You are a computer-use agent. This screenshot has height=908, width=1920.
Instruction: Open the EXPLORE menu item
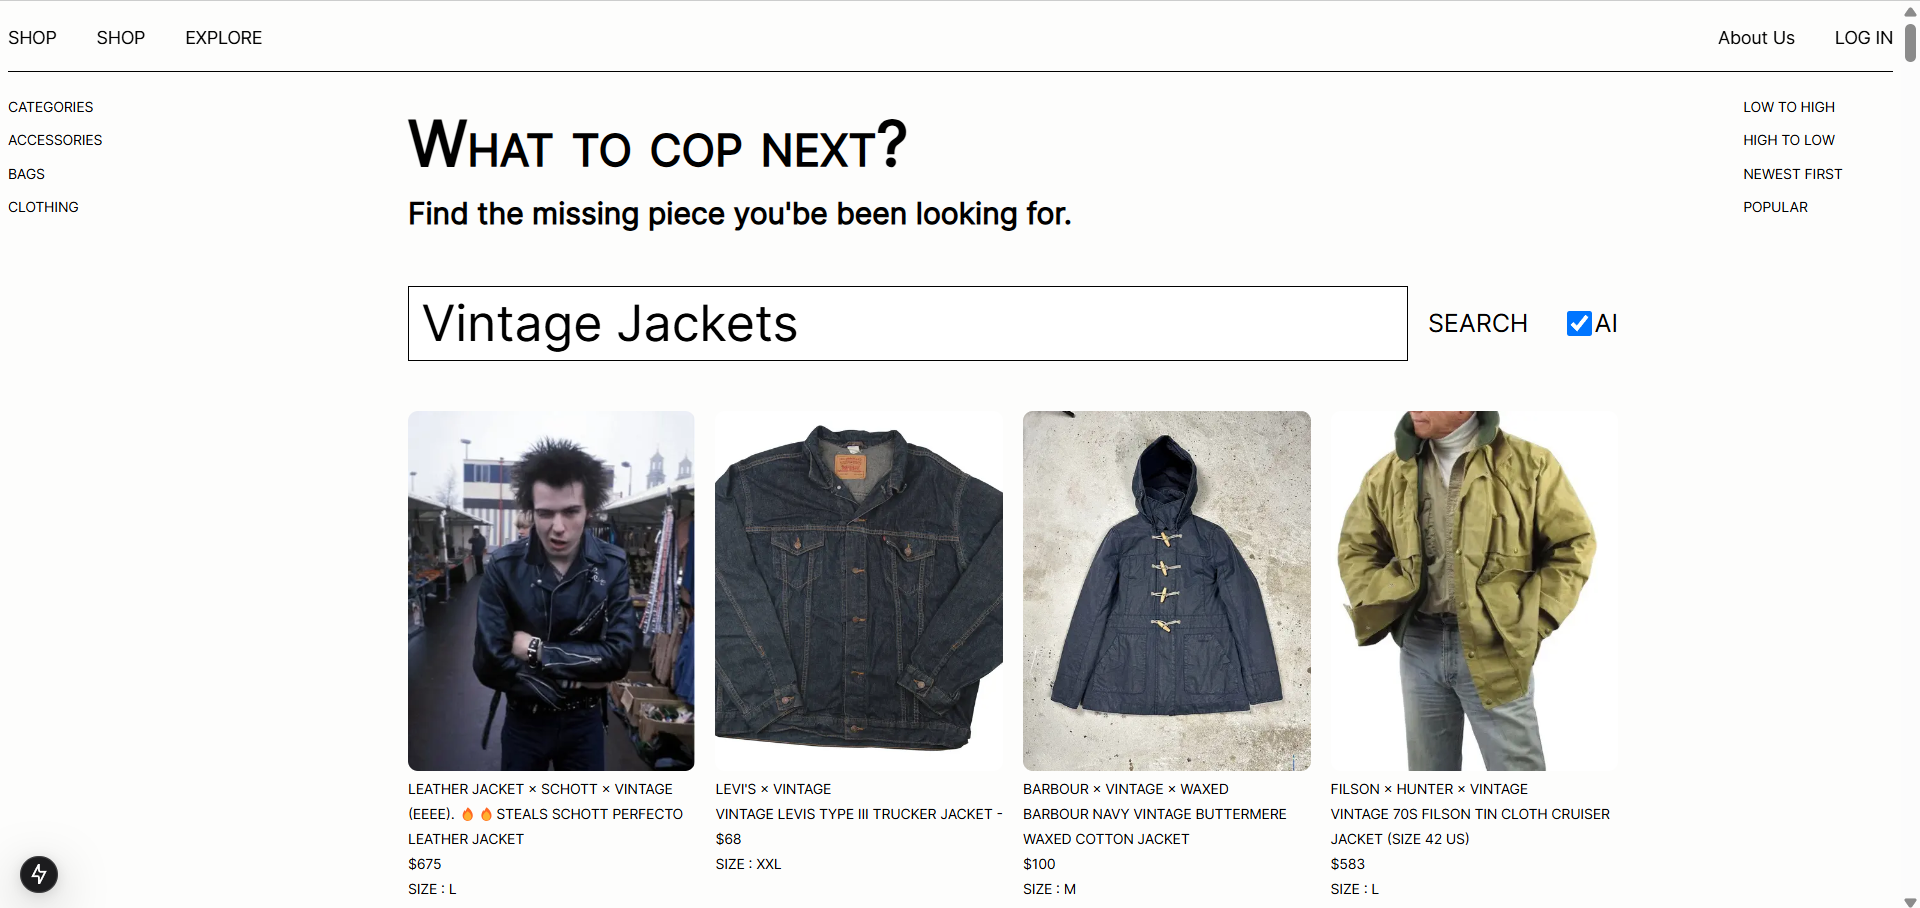pyautogui.click(x=223, y=38)
